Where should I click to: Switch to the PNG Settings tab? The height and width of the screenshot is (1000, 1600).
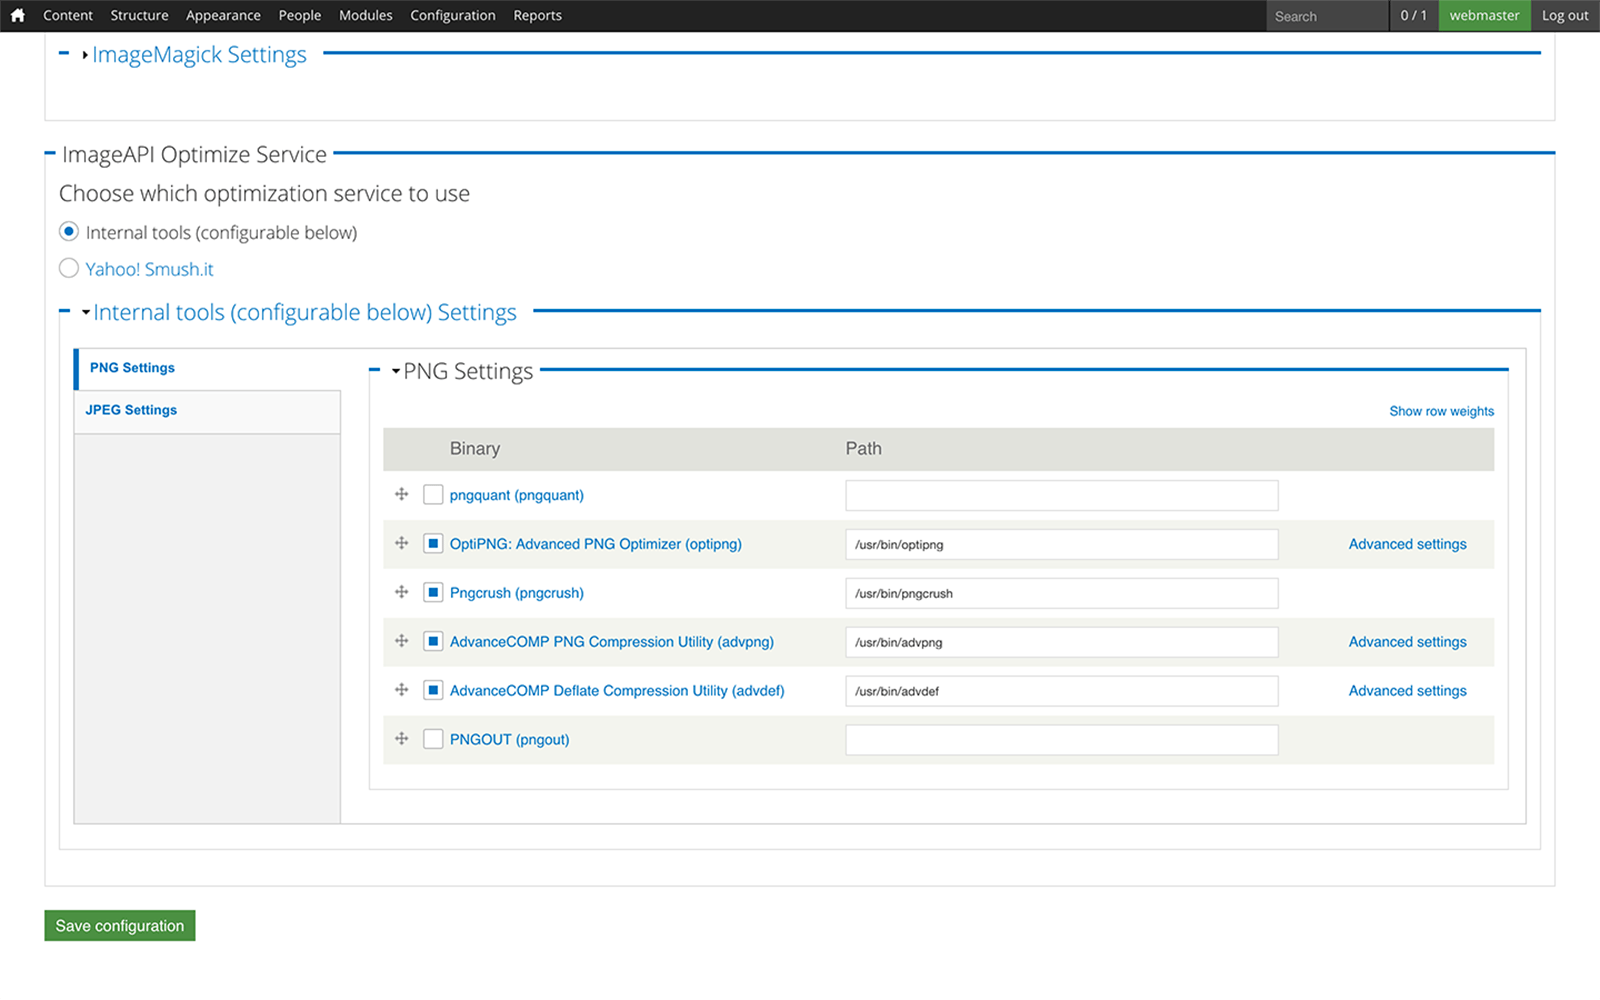pyautogui.click(x=208, y=368)
